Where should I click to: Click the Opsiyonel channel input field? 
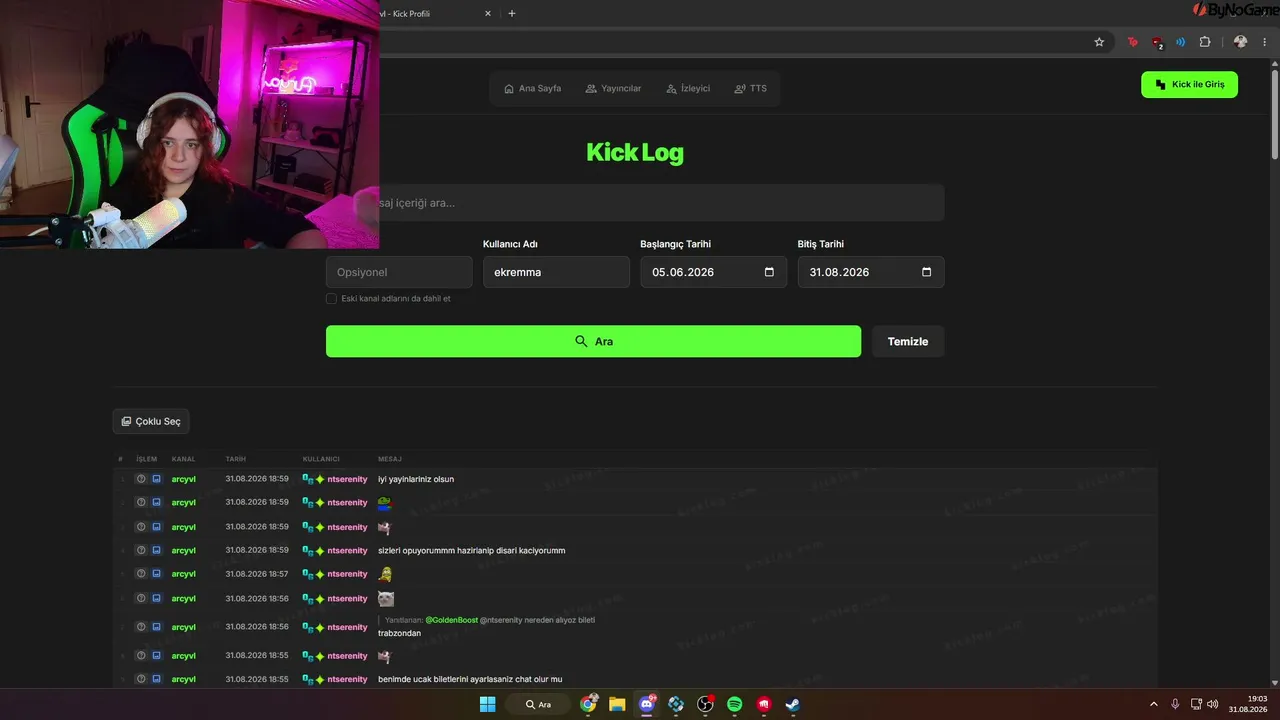tap(399, 272)
